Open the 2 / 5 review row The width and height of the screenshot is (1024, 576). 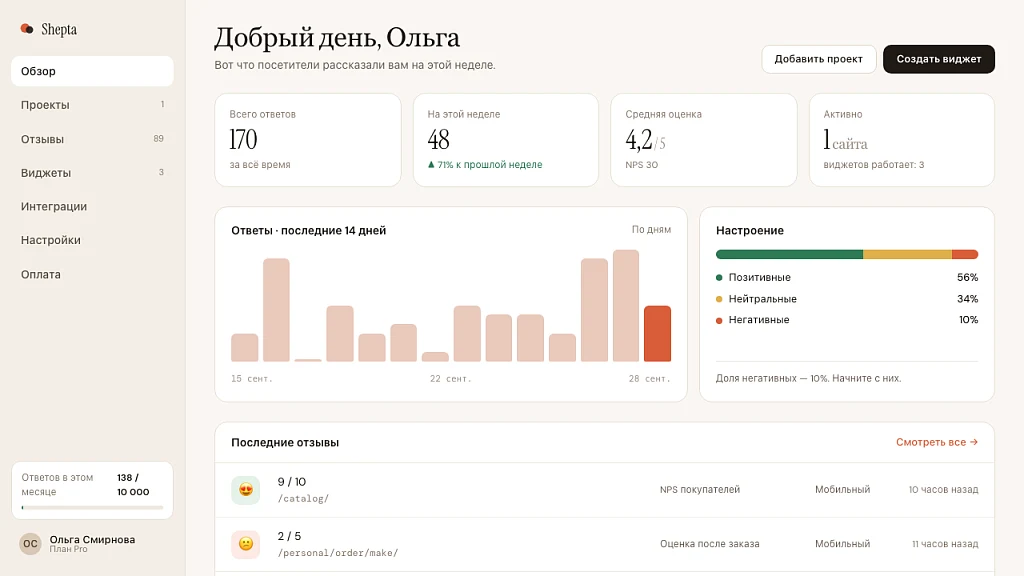click(604, 544)
